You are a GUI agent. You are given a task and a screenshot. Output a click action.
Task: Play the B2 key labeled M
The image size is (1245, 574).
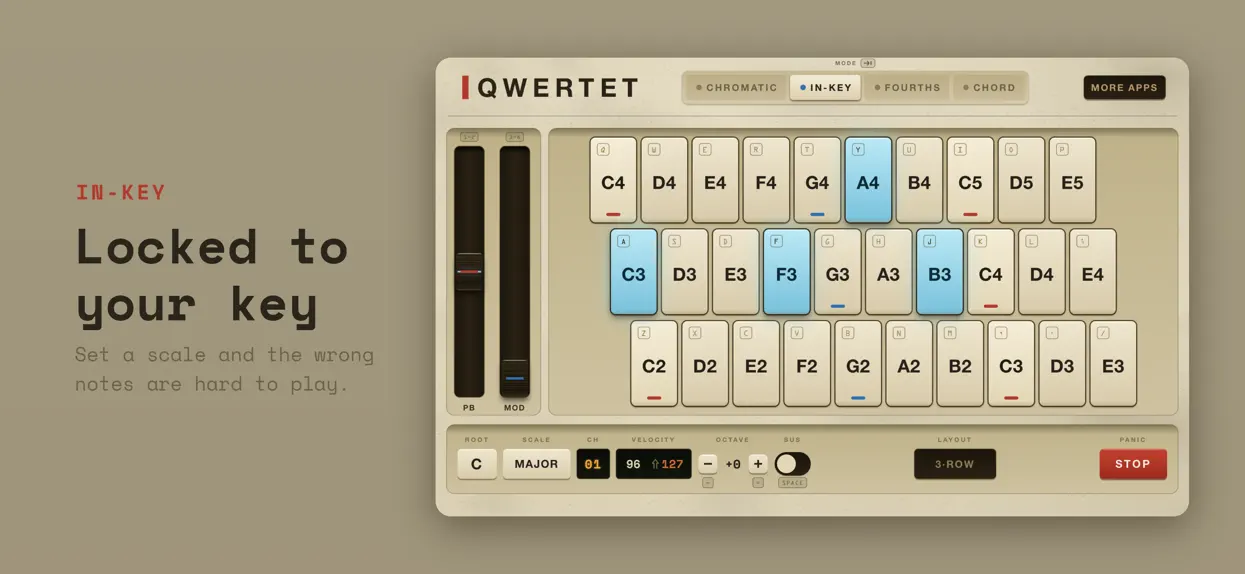pyautogui.click(x=960, y=364)
